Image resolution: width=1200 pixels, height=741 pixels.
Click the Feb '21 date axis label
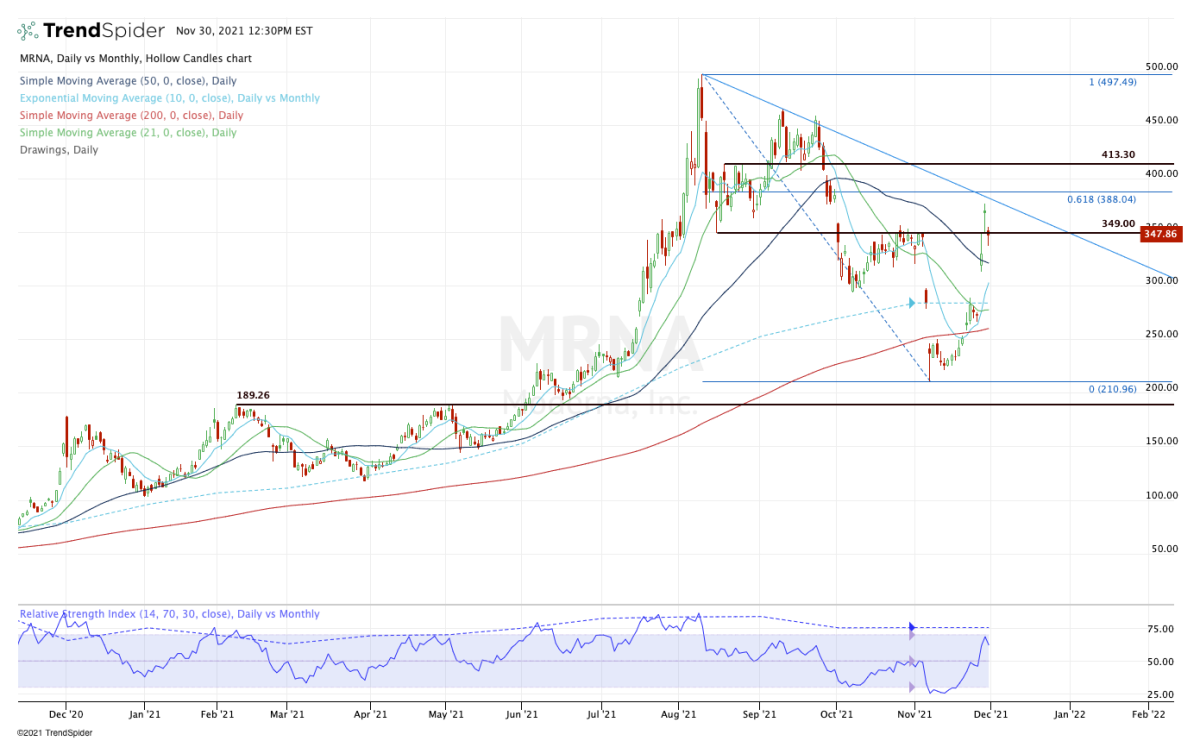tap(216, 715)
